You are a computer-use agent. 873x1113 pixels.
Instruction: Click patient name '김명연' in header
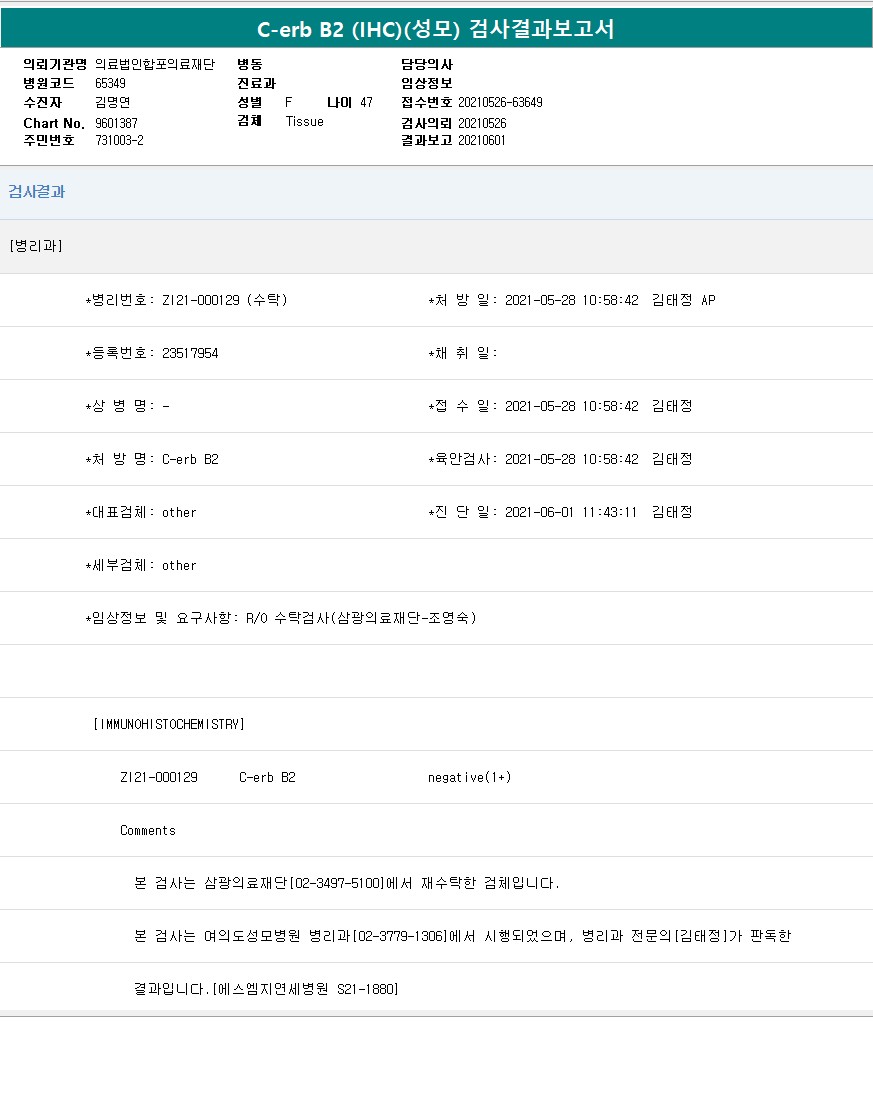(x=112, y=103)
